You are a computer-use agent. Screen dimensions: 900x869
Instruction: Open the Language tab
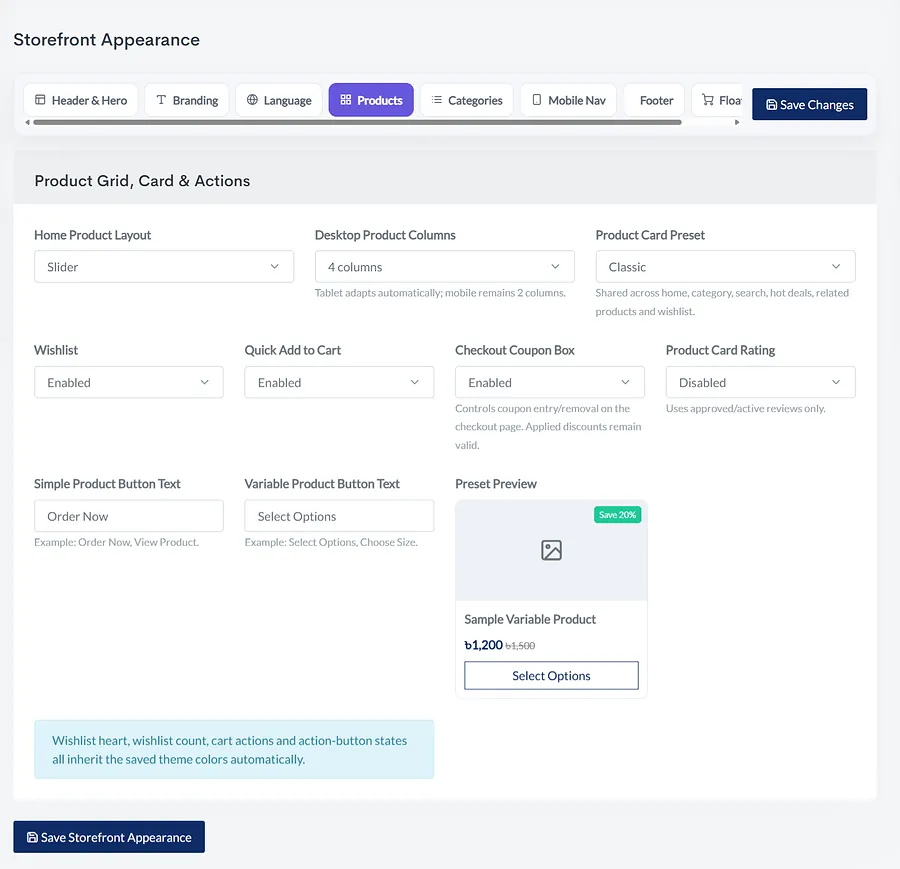pos(279,100)
